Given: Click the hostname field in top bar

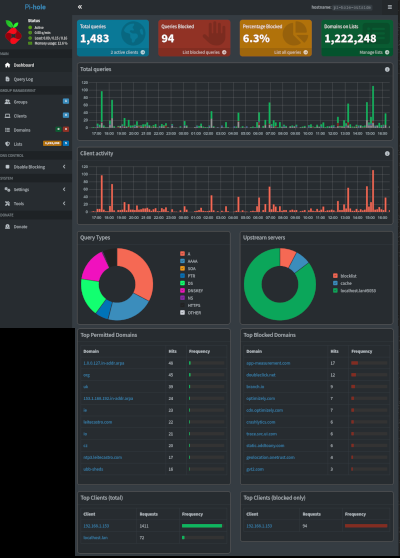Looking at the screenshot, I should 352,7.
